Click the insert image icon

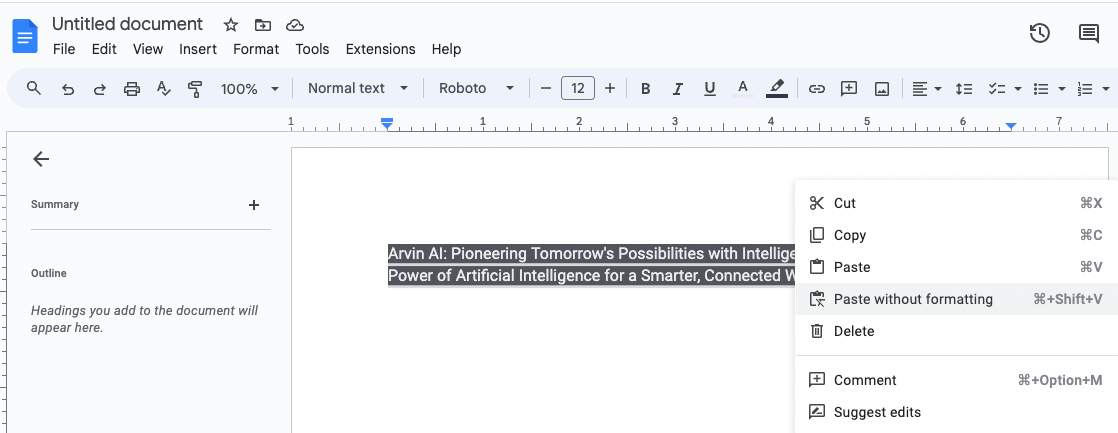click(882, 89)
